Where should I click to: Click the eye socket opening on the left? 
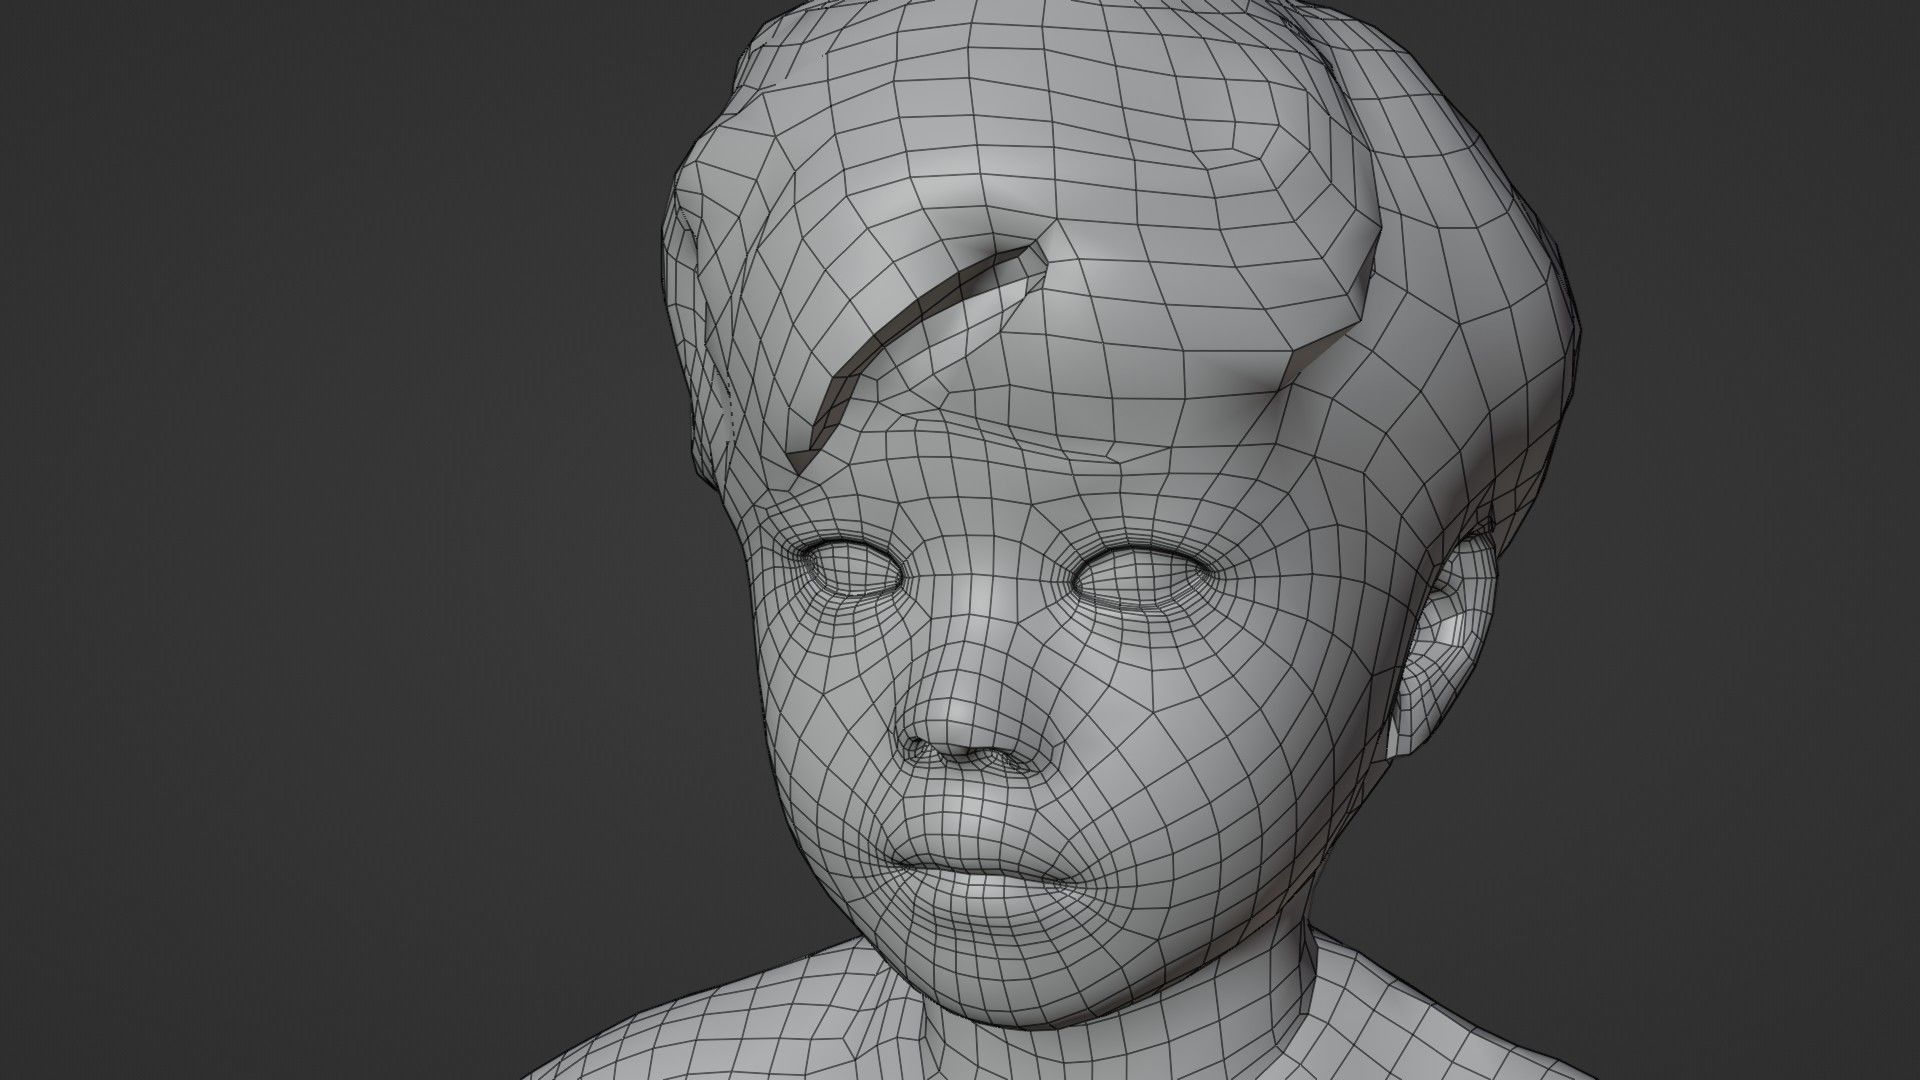(850, 570)
